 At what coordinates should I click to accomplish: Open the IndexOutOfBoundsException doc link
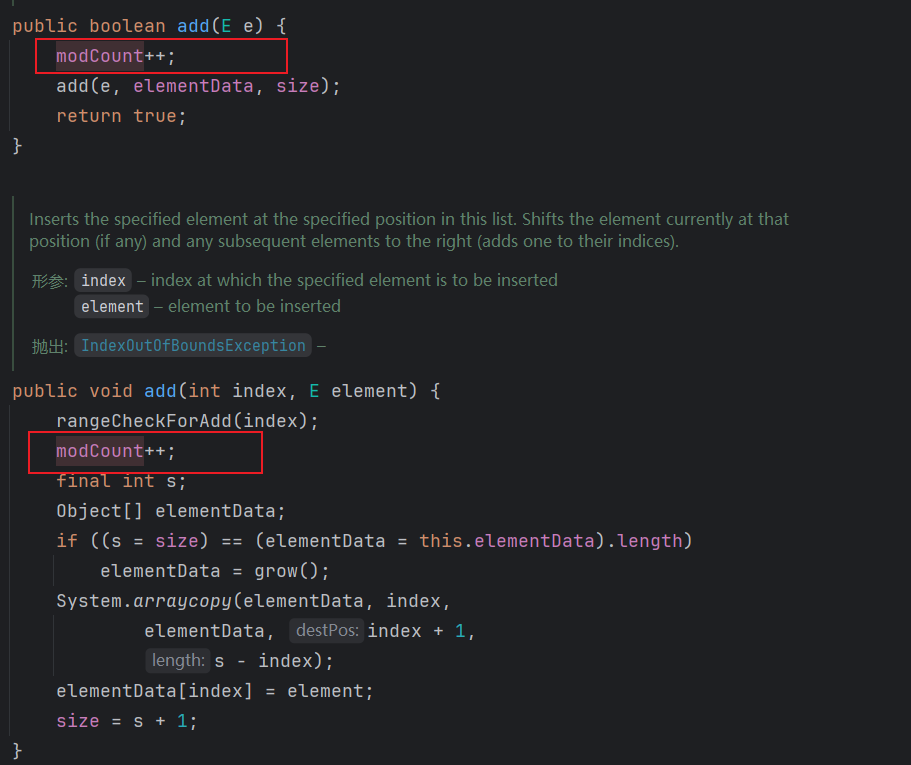(193, 346)
